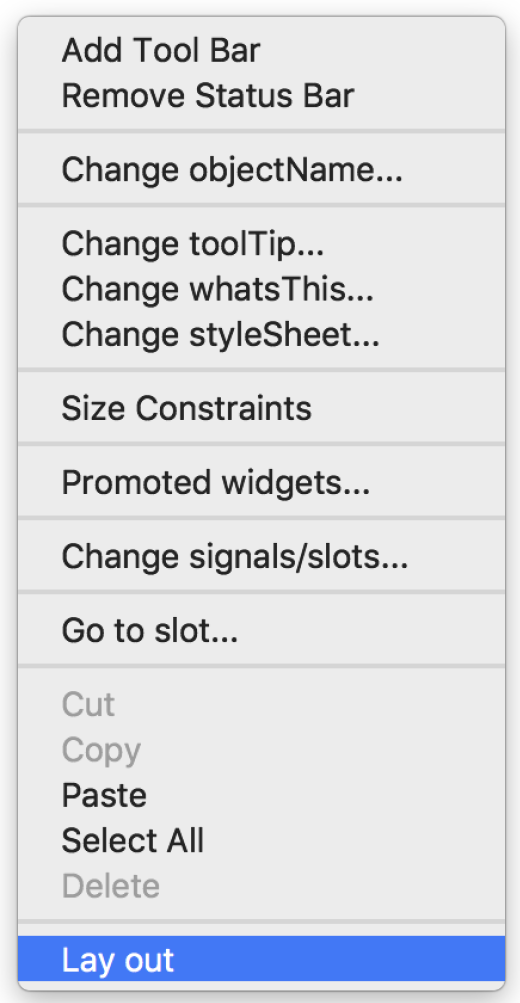Select Change whatsThis... entry
Screen dimensions: 520x1003
pyautogui.click(x=261, y=290)
